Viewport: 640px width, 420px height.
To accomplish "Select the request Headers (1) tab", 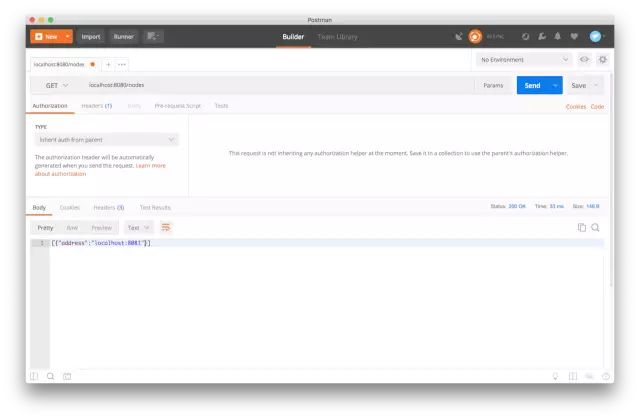I will click(x=97, y=106).
